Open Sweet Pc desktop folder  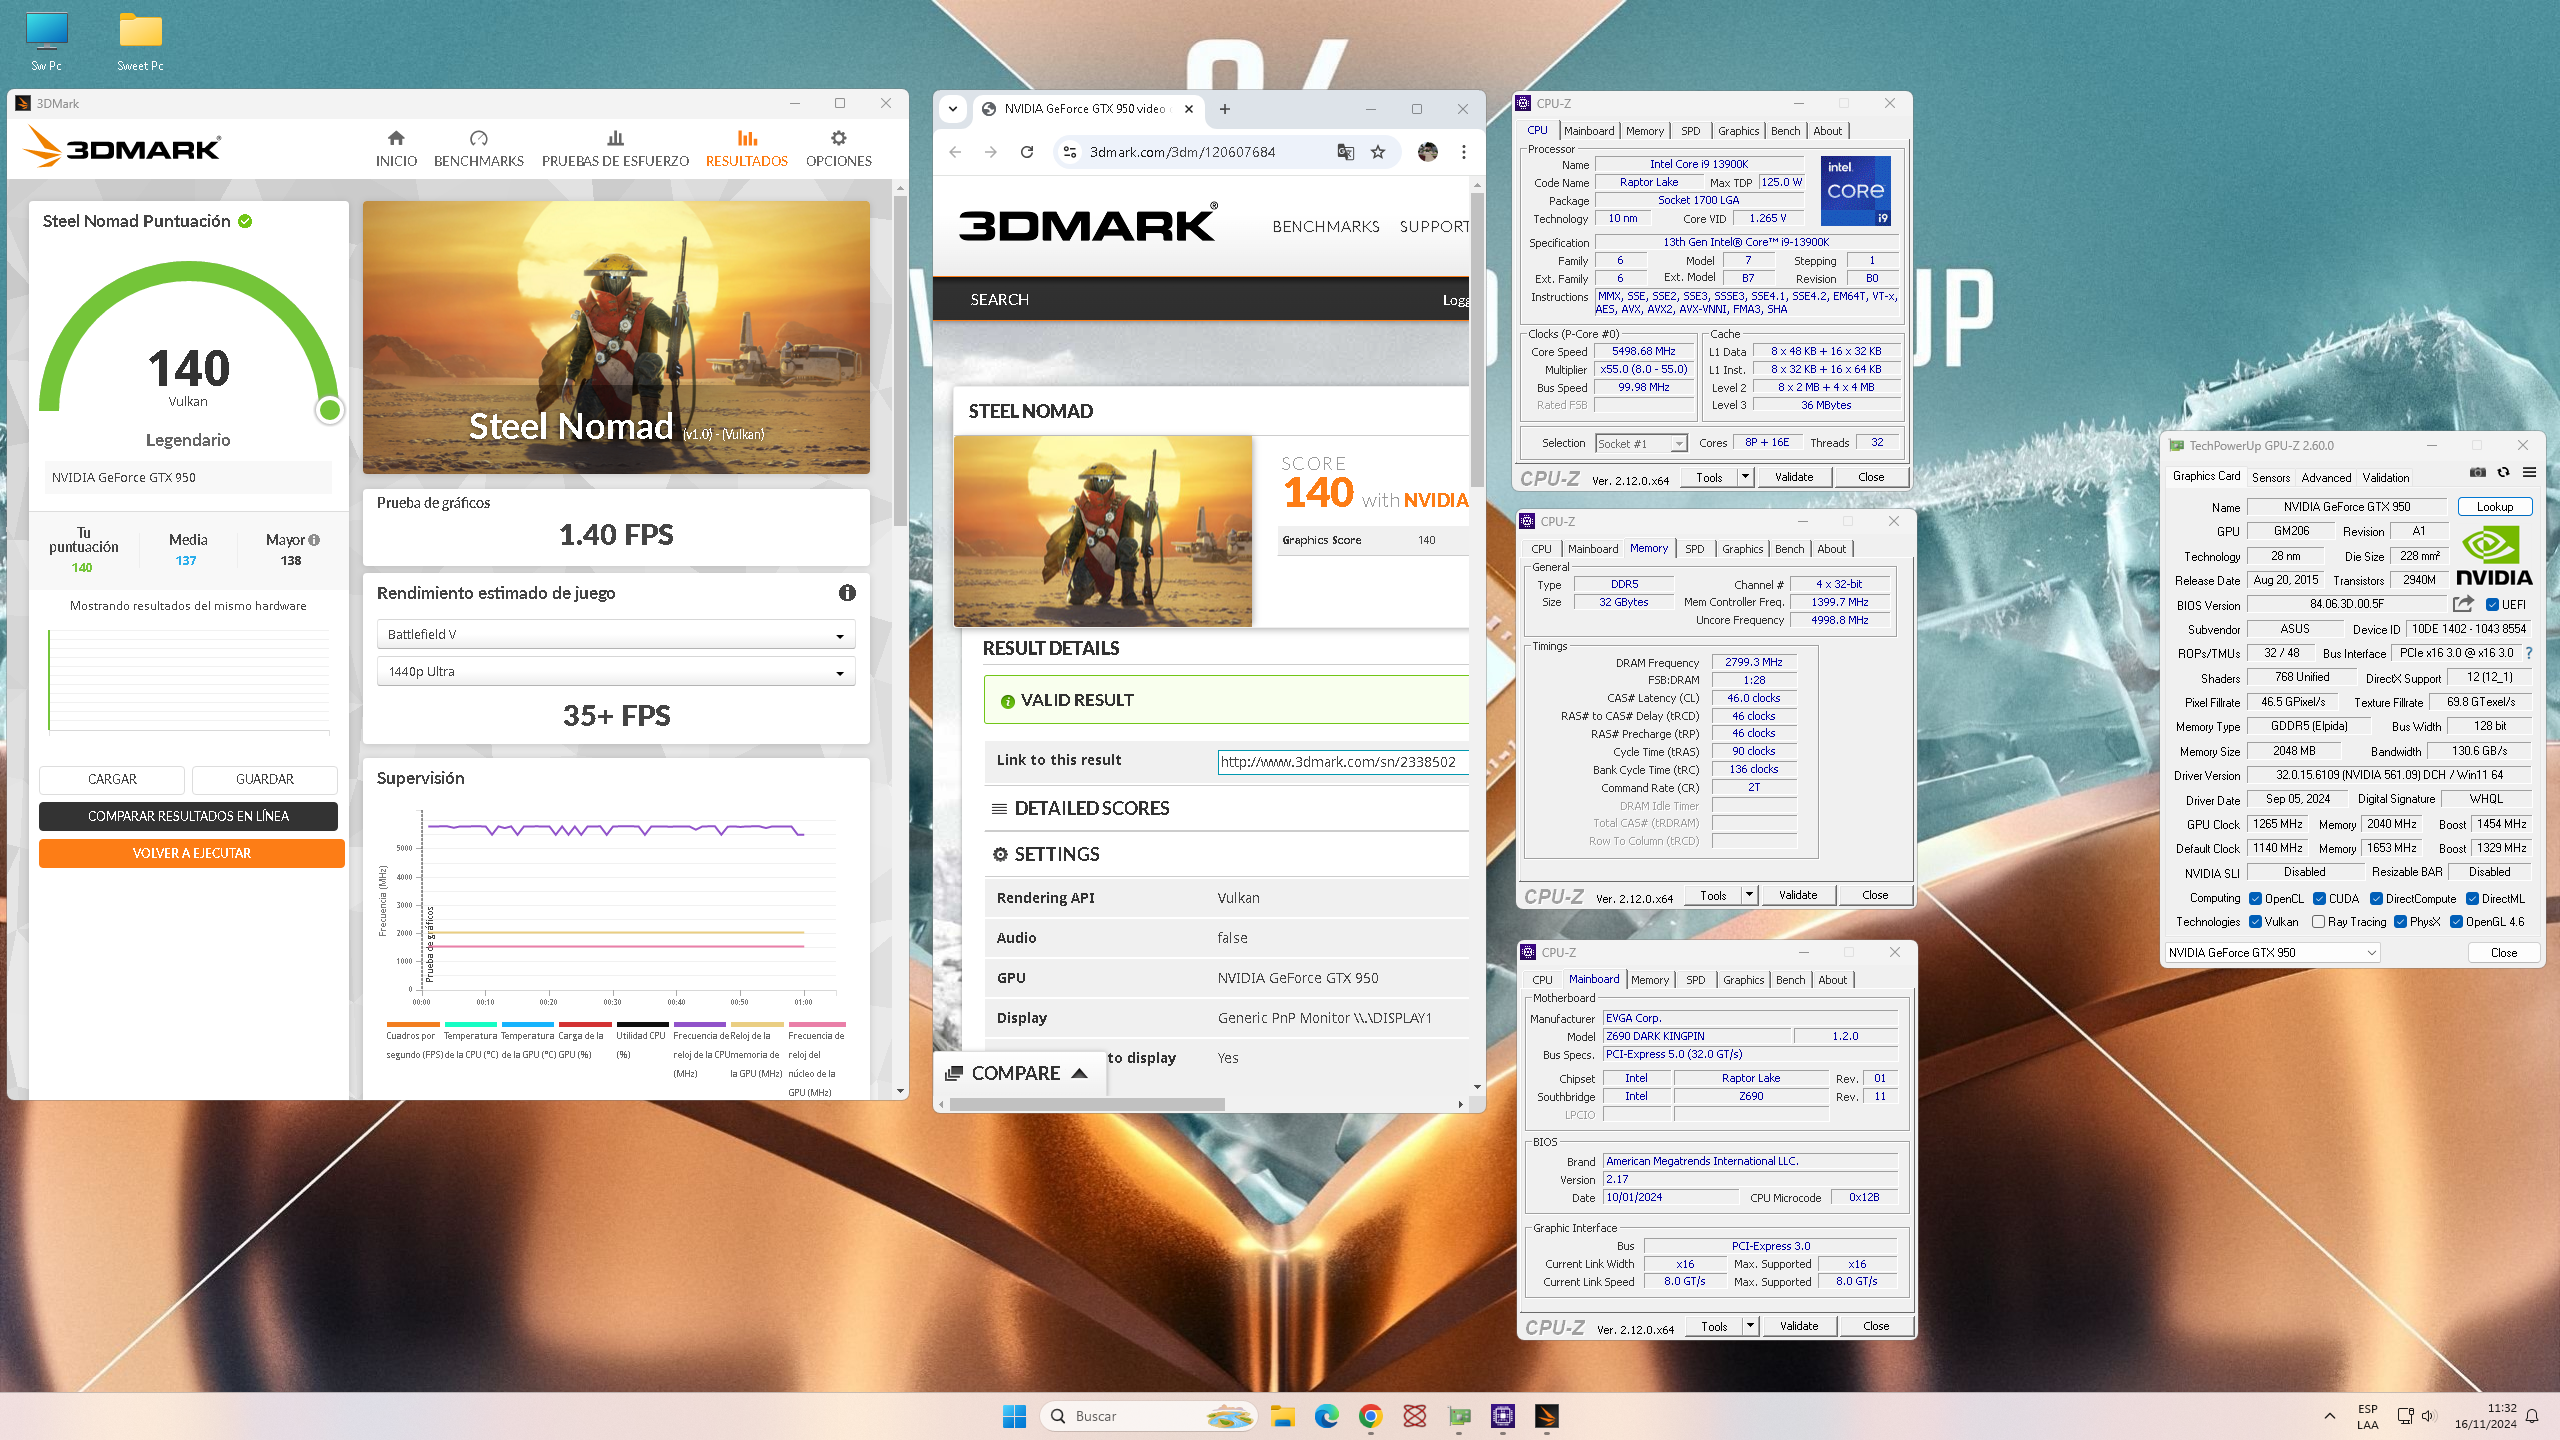(x=140, y=42)
